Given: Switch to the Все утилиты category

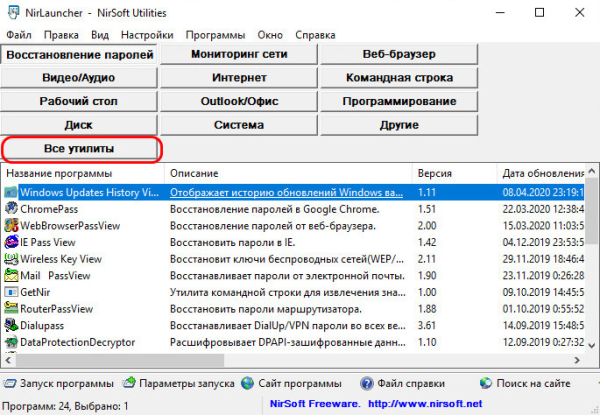Looking at the screenshot, I should (79, 148).
